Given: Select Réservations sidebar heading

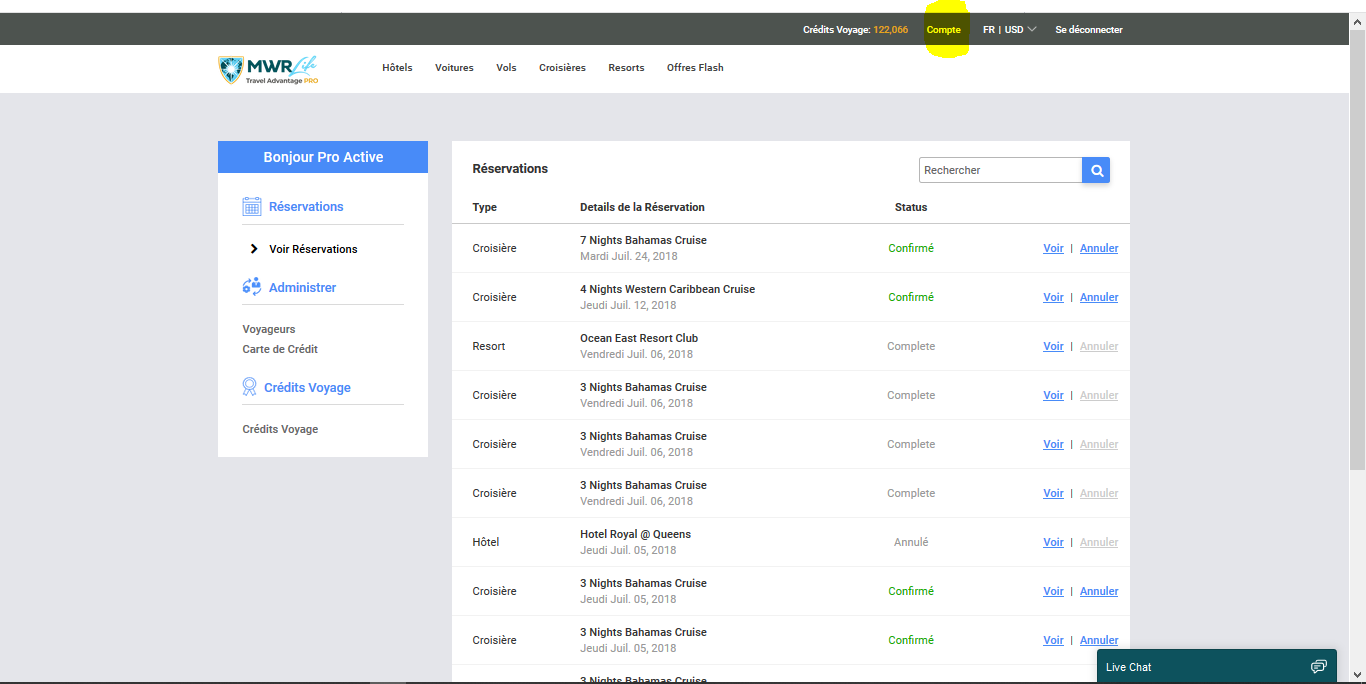Looking at the screenshot, I should pyautogui.click(x=306, y=207).
